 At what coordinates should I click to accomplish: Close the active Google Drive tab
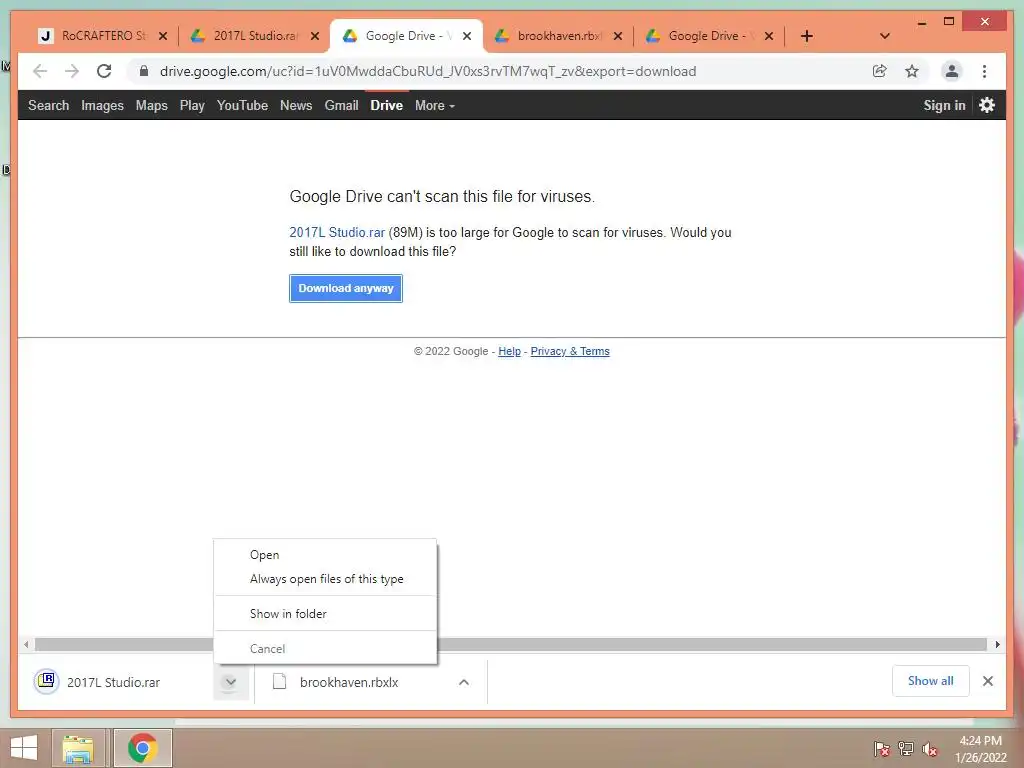467,36
